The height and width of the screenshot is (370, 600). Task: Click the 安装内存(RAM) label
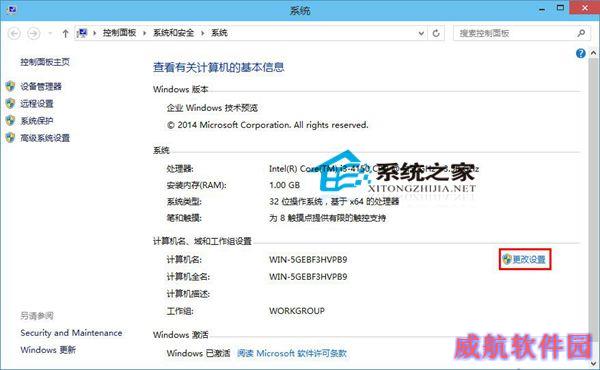pyautogui.click(x=196, y=185)
